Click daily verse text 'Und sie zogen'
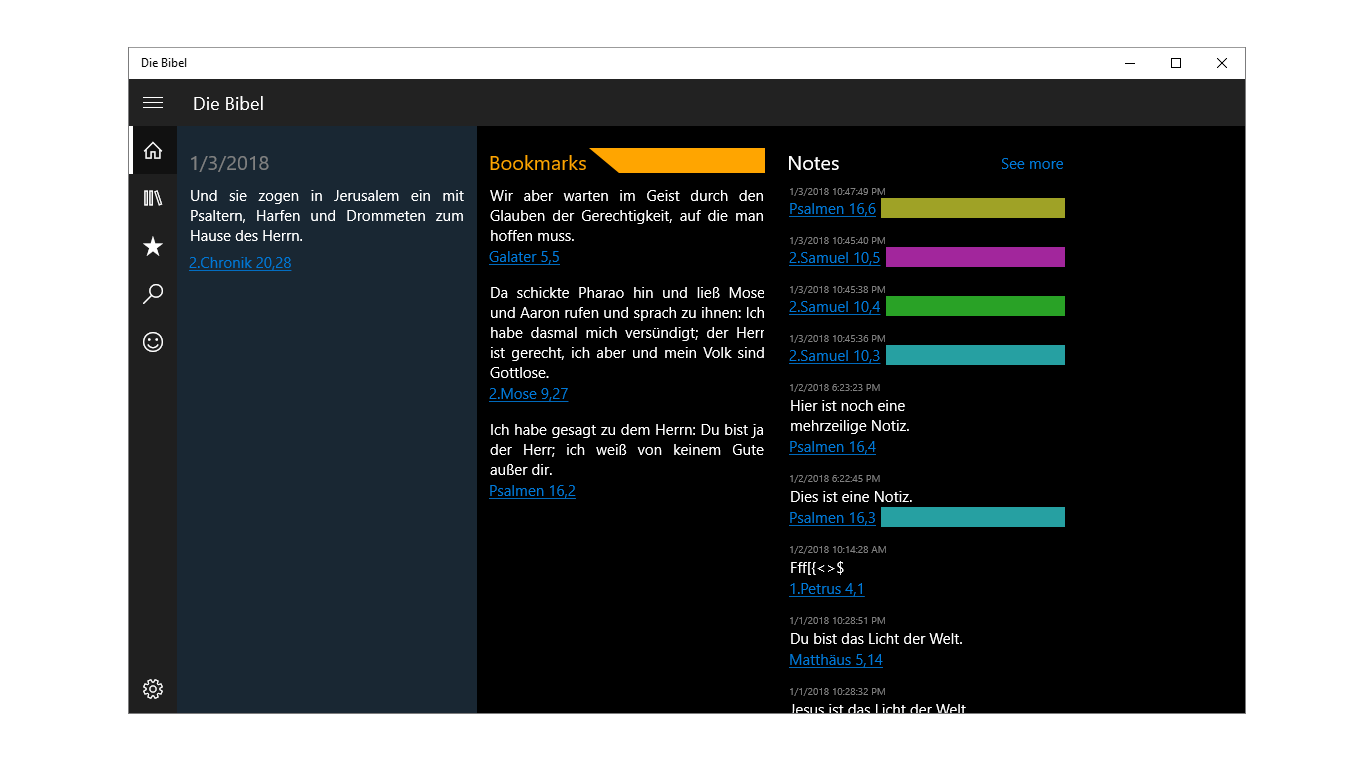 (327, 216)
